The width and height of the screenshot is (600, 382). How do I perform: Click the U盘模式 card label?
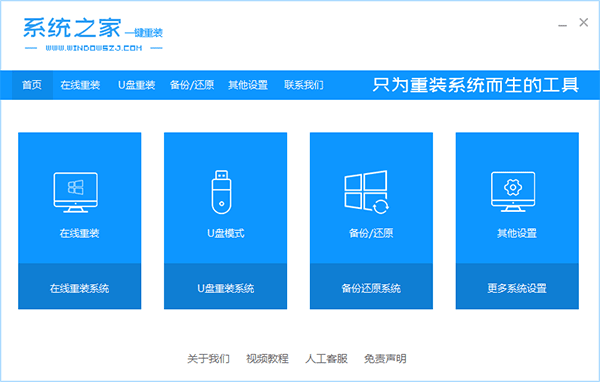[x=226, y=233]
